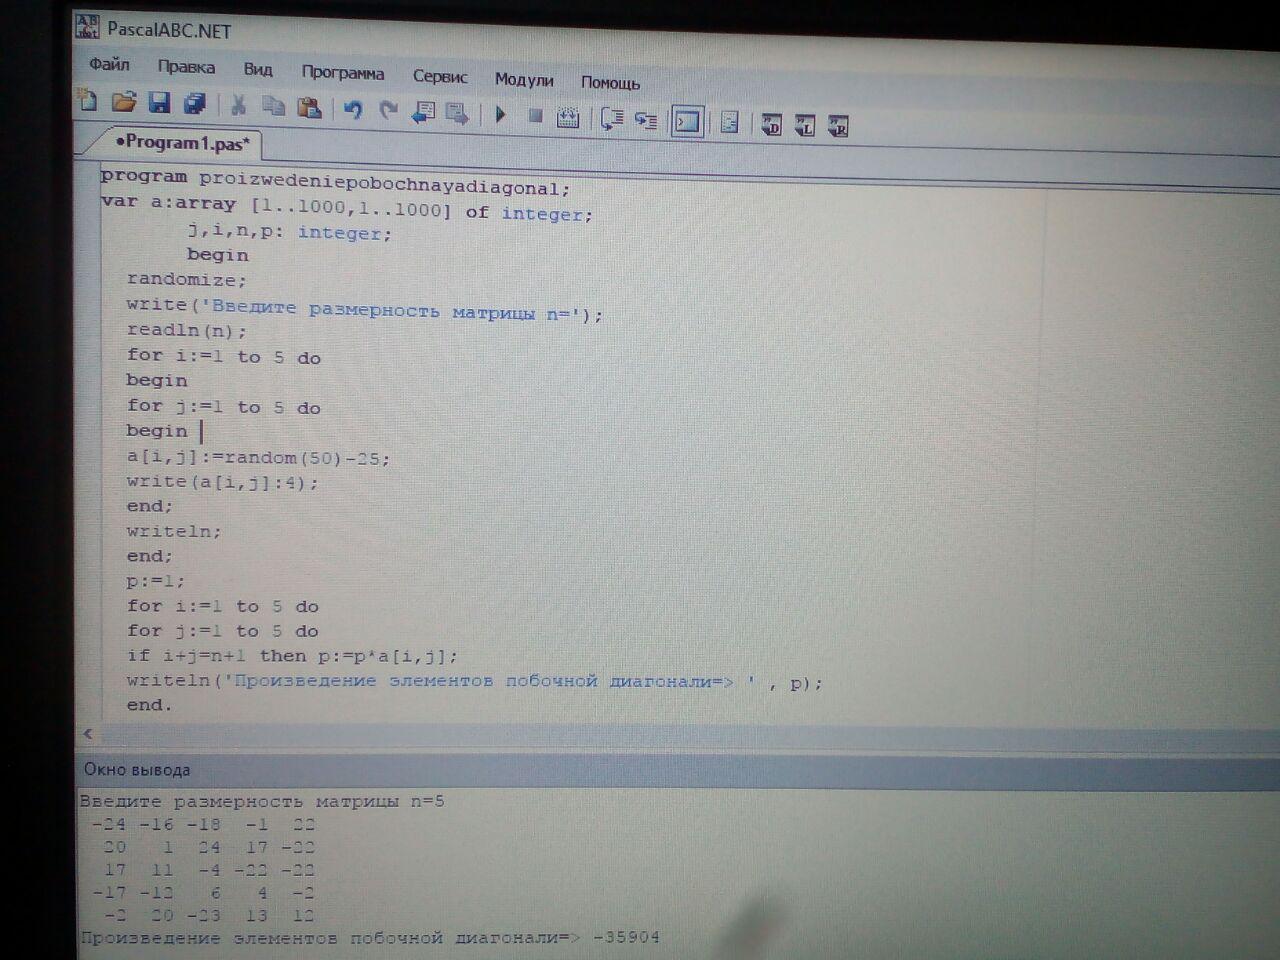Screen dimensions: 1280x960
Task: Open the Модули menu
Action: pyautogui.click(x=524, y=80)
